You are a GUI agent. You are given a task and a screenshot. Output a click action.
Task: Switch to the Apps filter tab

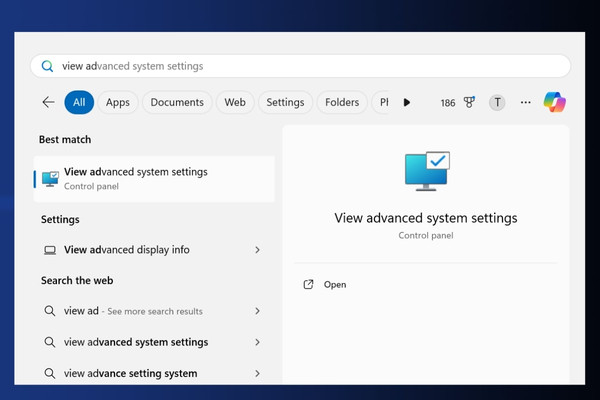point(118,102)
